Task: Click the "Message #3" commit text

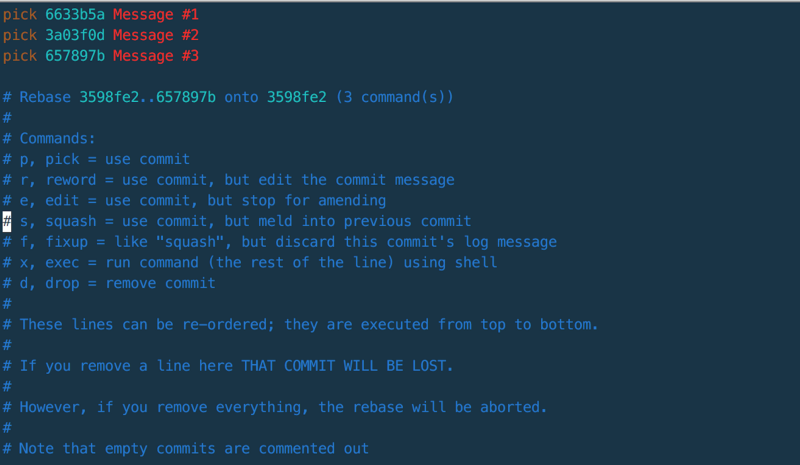Action: pos(155,56)
